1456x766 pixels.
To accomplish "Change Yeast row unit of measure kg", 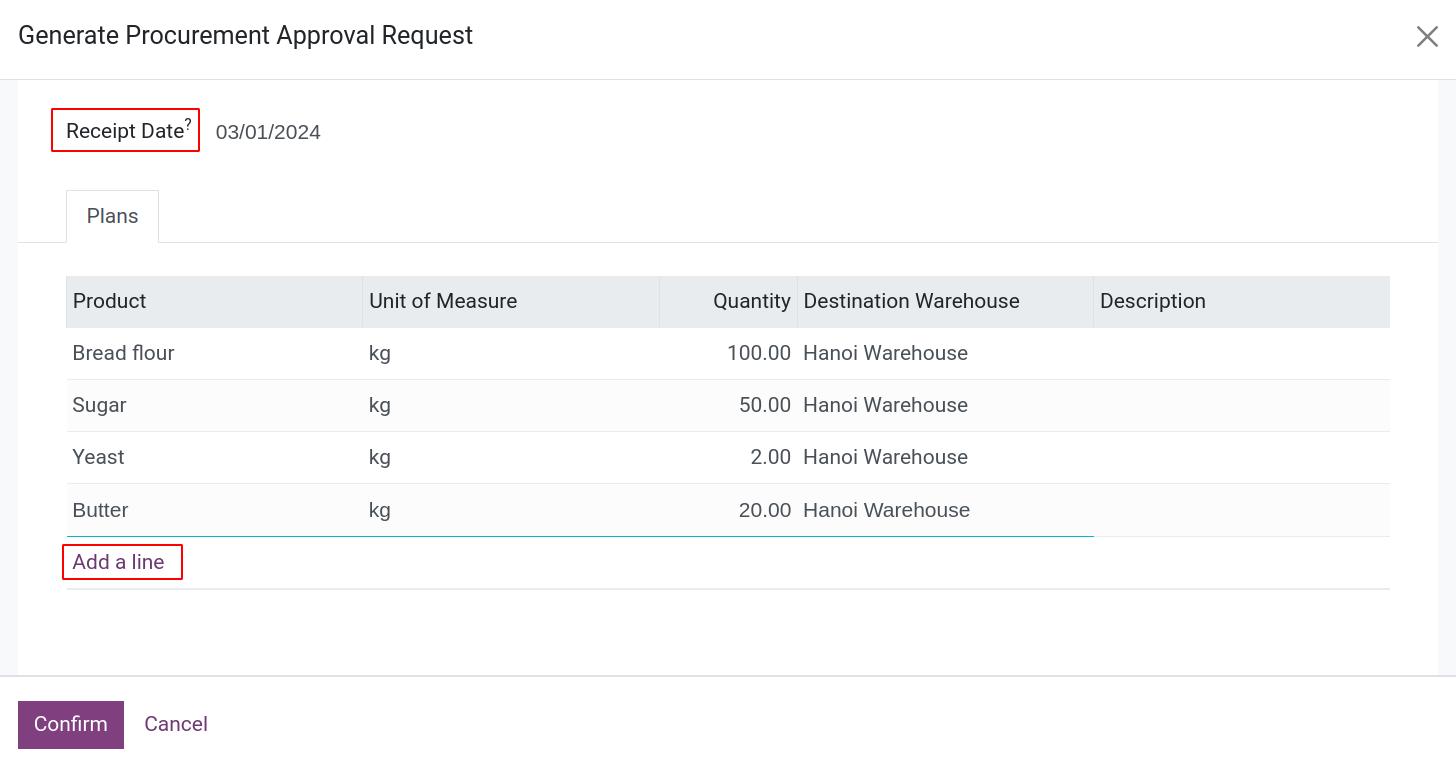I will (x=380, y=457).
